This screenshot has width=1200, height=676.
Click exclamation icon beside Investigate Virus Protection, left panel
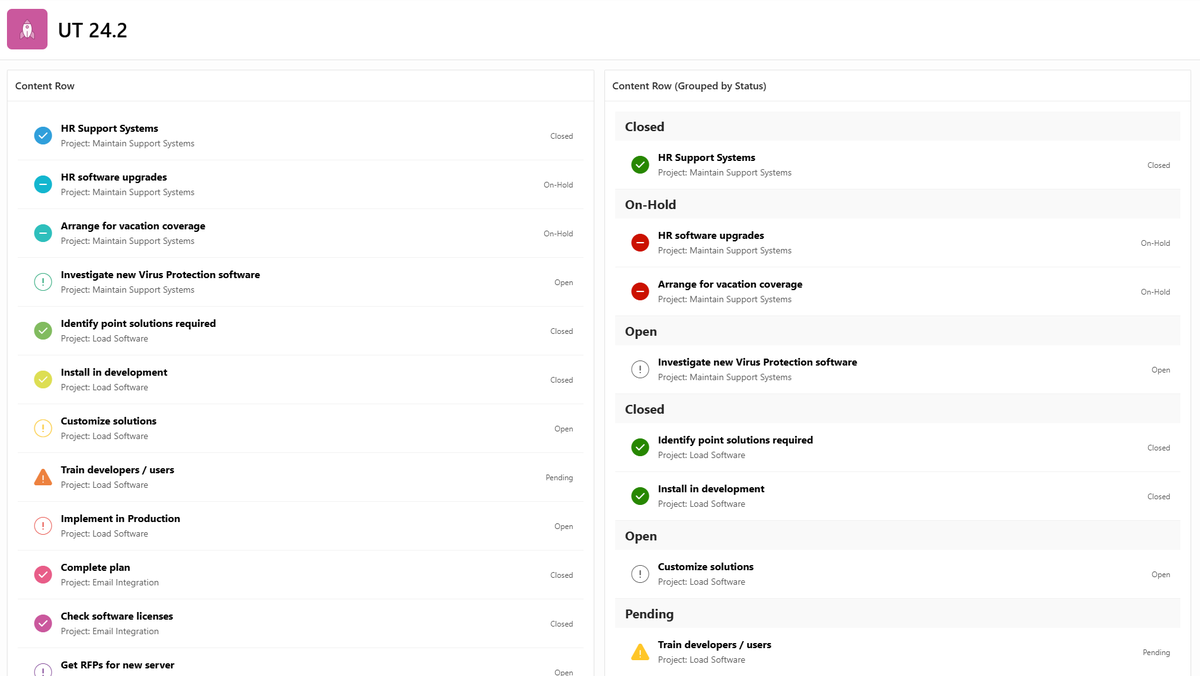tap(43, 282)
